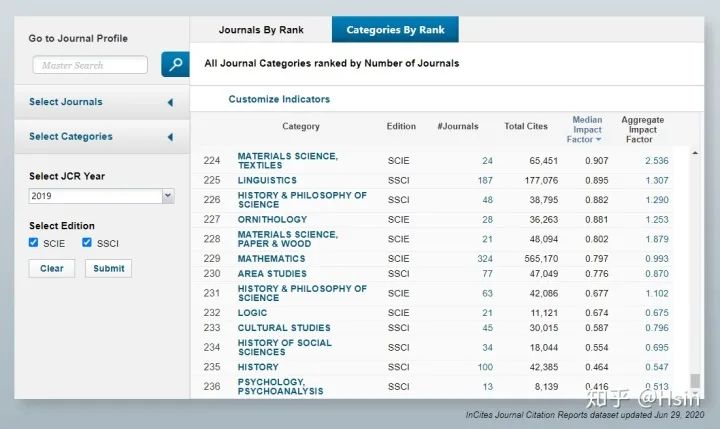720x429 pixels.
Task: Click the table's vertical scrollbar thumb
Action: 695,380
